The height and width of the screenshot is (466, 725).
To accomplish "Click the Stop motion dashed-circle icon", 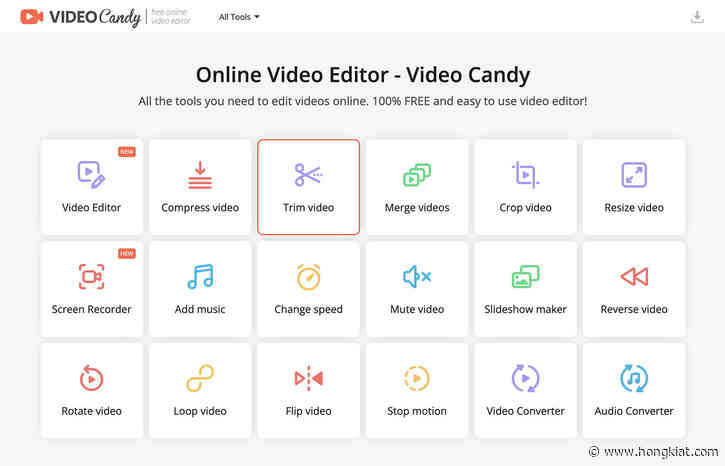I will [417, 378].
